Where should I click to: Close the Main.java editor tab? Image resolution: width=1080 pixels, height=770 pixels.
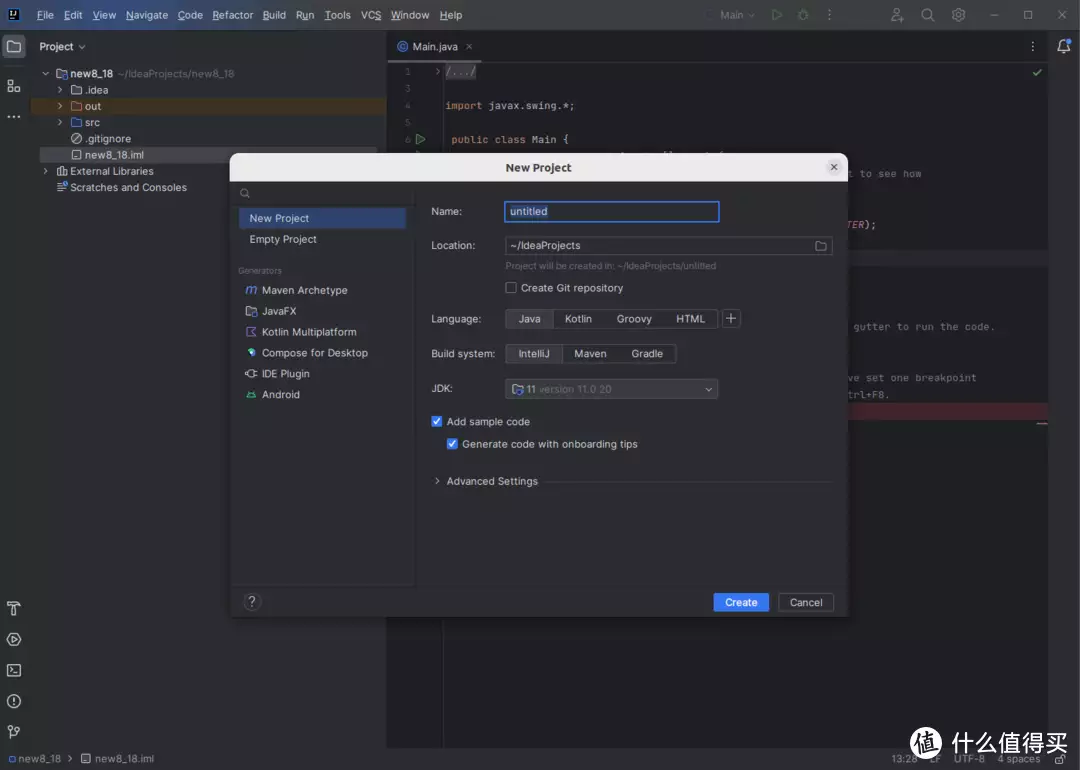(x=469, y=46)
